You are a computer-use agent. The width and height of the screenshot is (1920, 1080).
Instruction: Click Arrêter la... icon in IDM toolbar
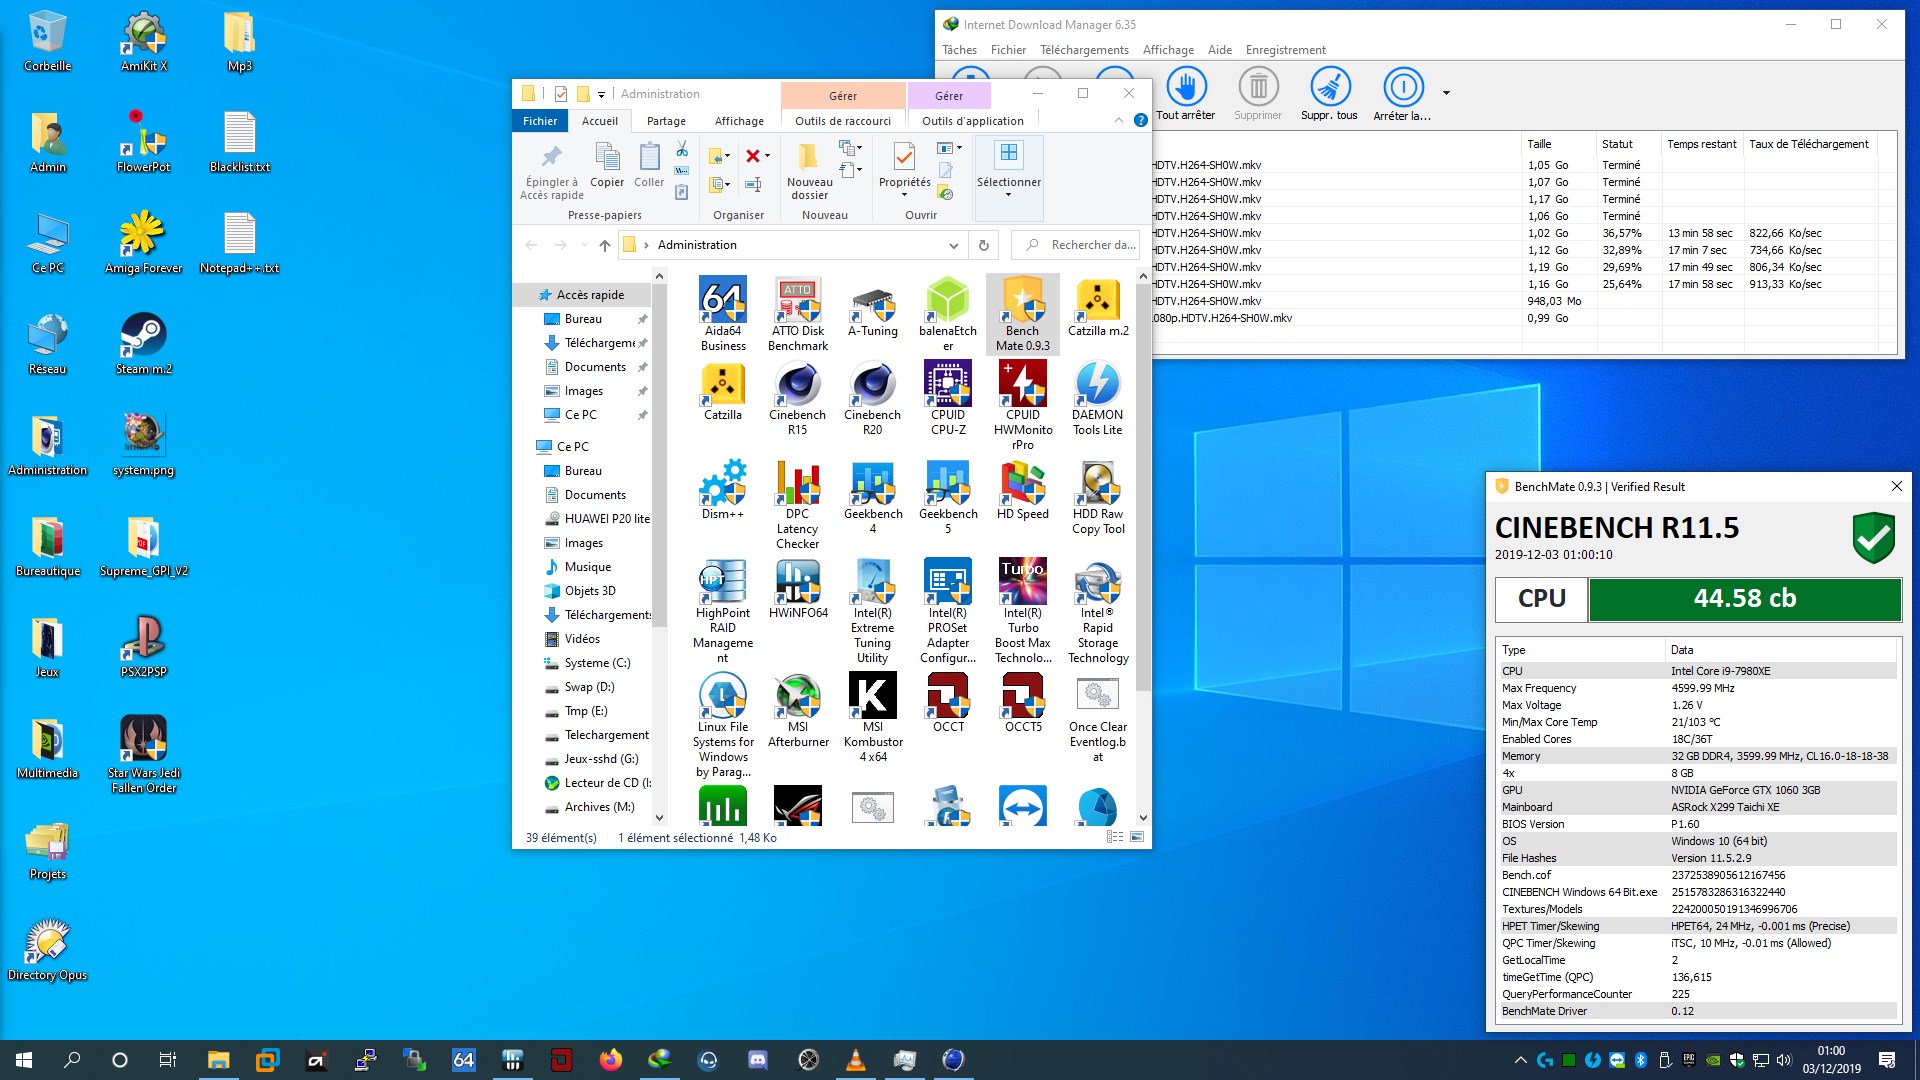pyautogui.click(x=1402, y=96)
